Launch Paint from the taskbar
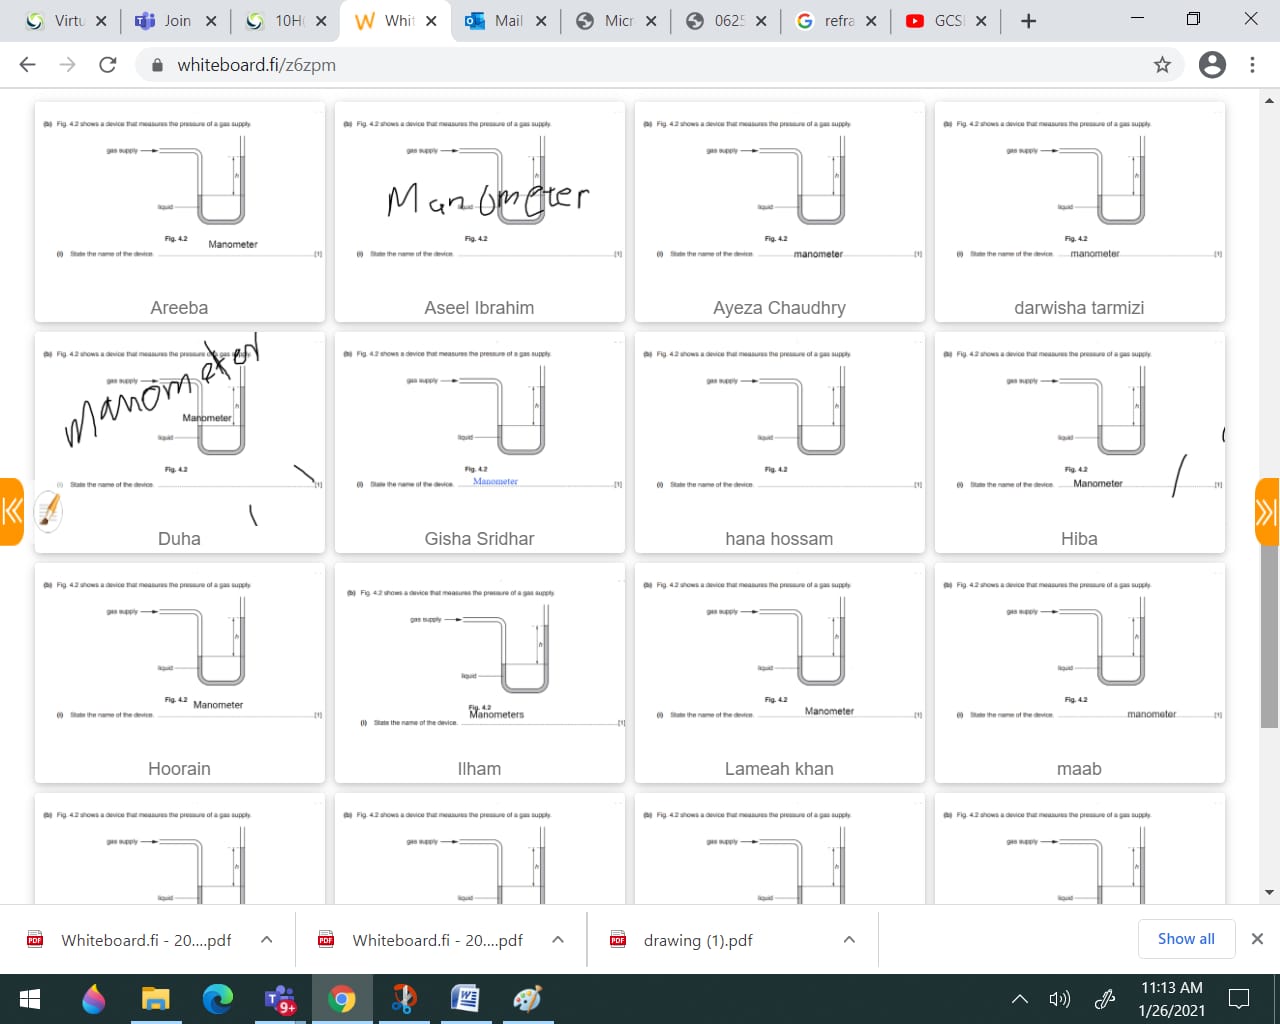Viewport: 1280px width, 1024px height. (x=527, y=998)
